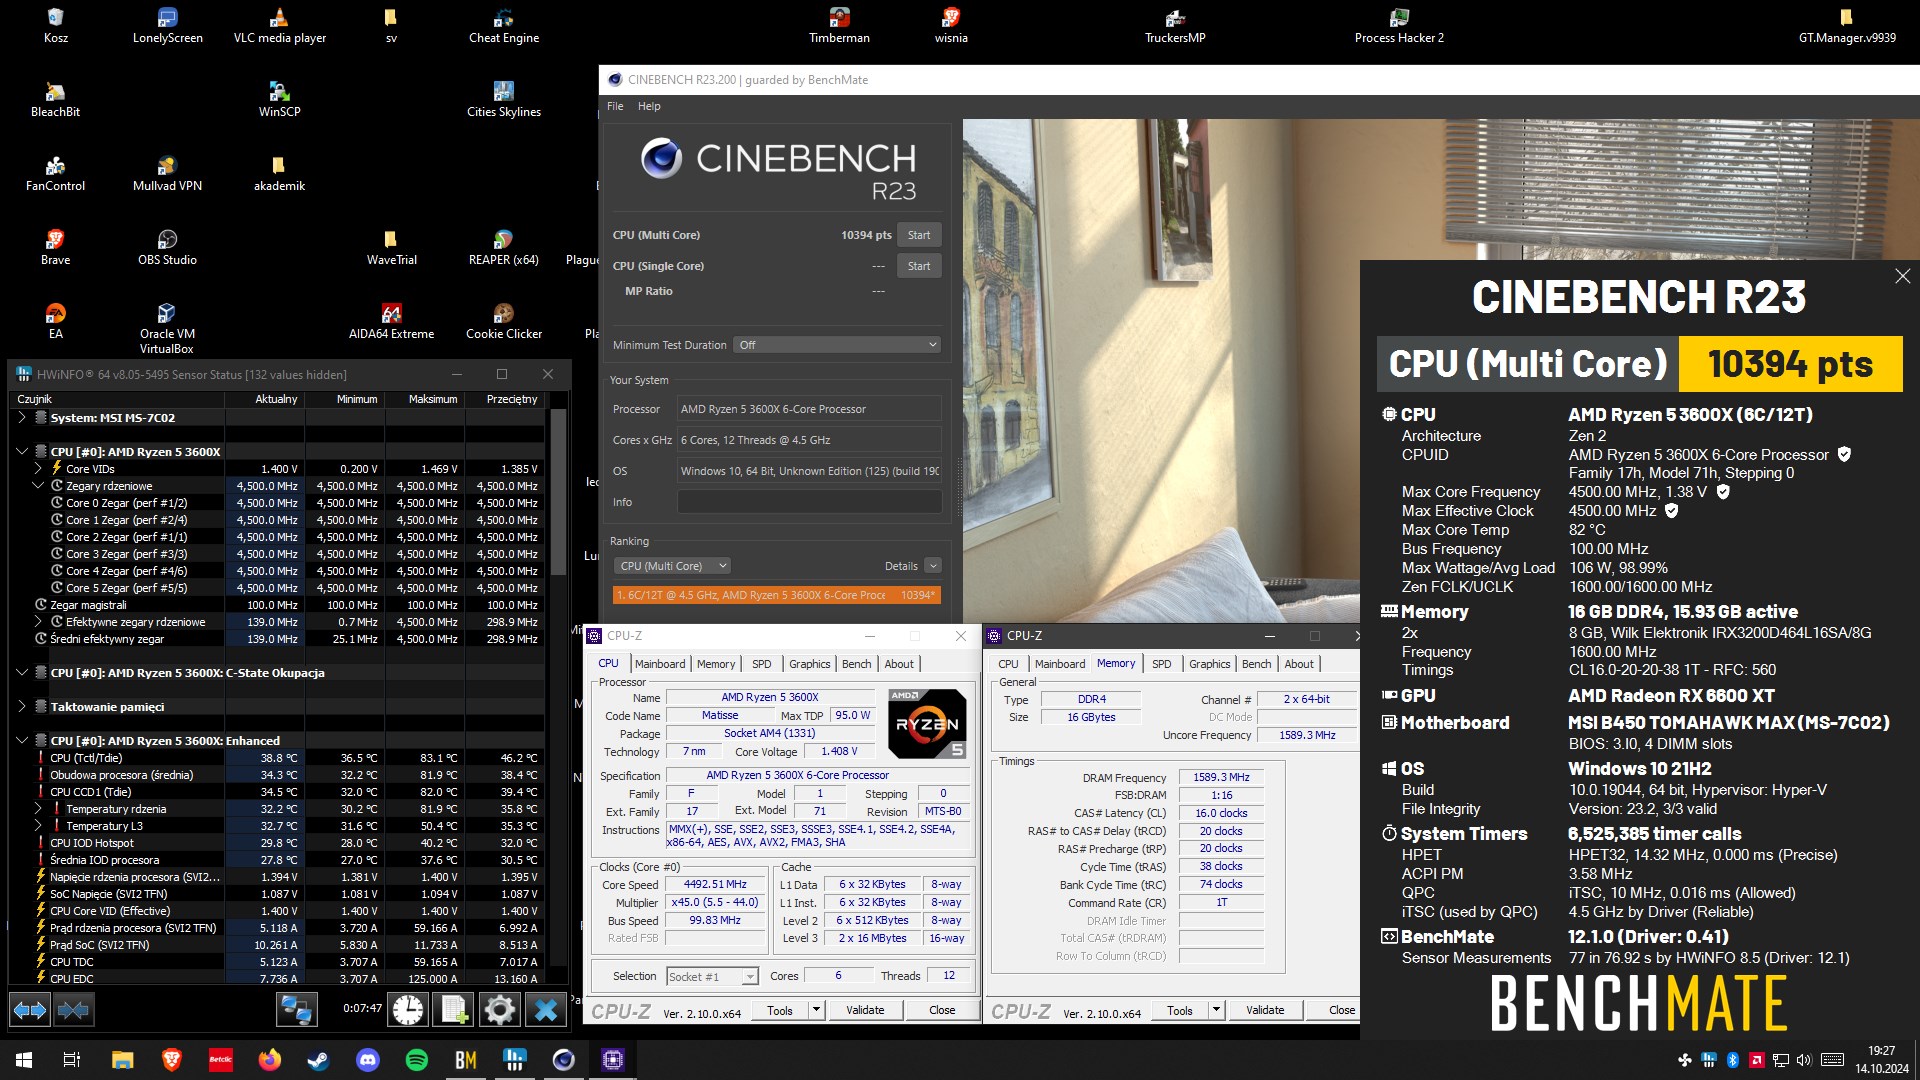This screenshot has height=1080, width=1920.
Task: Open REAPER (x64) desktop shortcut
Action: pos(503,248)
